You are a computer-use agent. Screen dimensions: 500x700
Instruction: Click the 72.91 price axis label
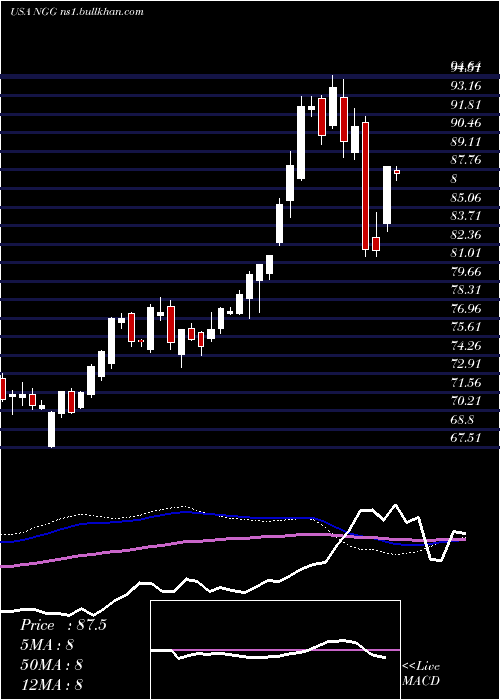tap(466, 364)
